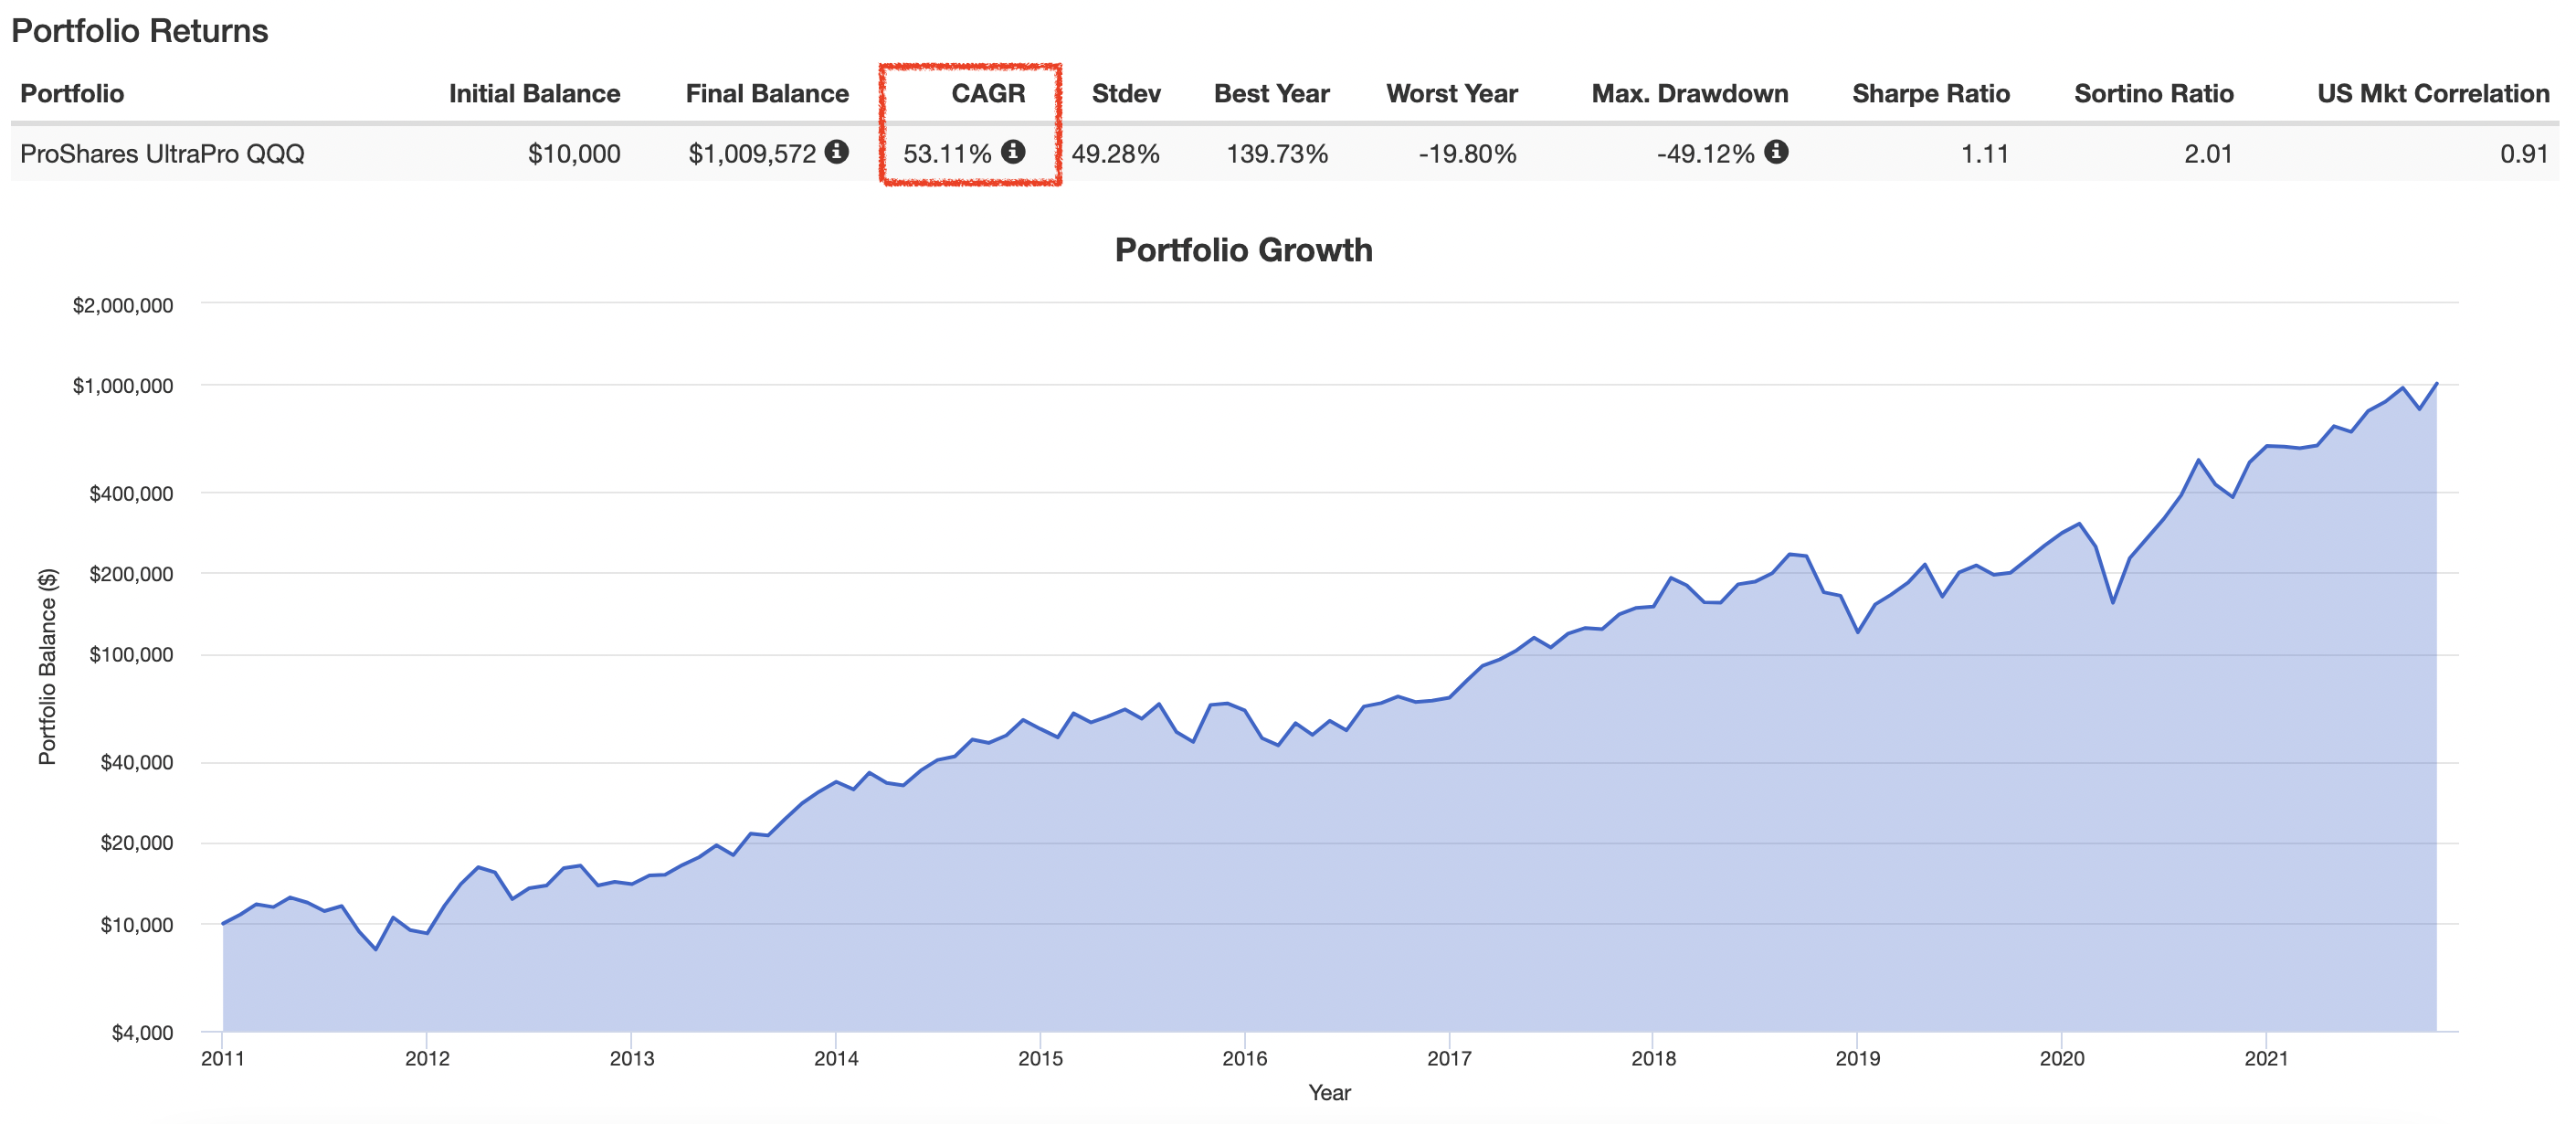The image size is (2576, 1124).
Task: Click the Portfolio Growth chart title
Action: [1243, 250]
